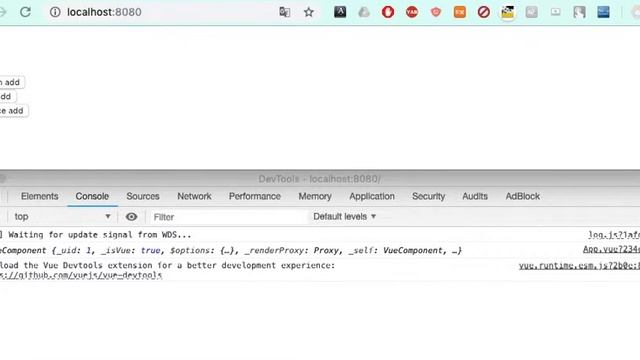Viewport: 640px width, 360px height.
Task: Click 'Waiting for update signal from WDS...' message
Action: tap(100, 235)
